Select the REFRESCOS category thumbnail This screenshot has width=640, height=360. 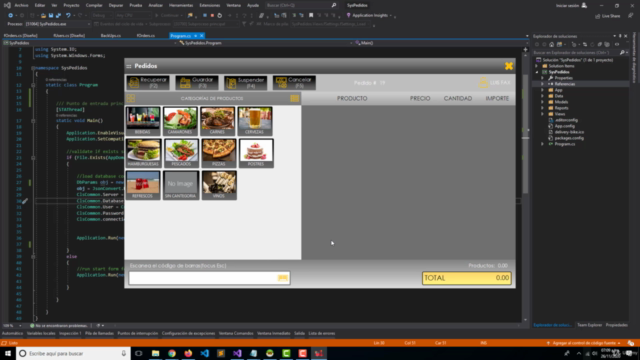[x=143, y=185]
